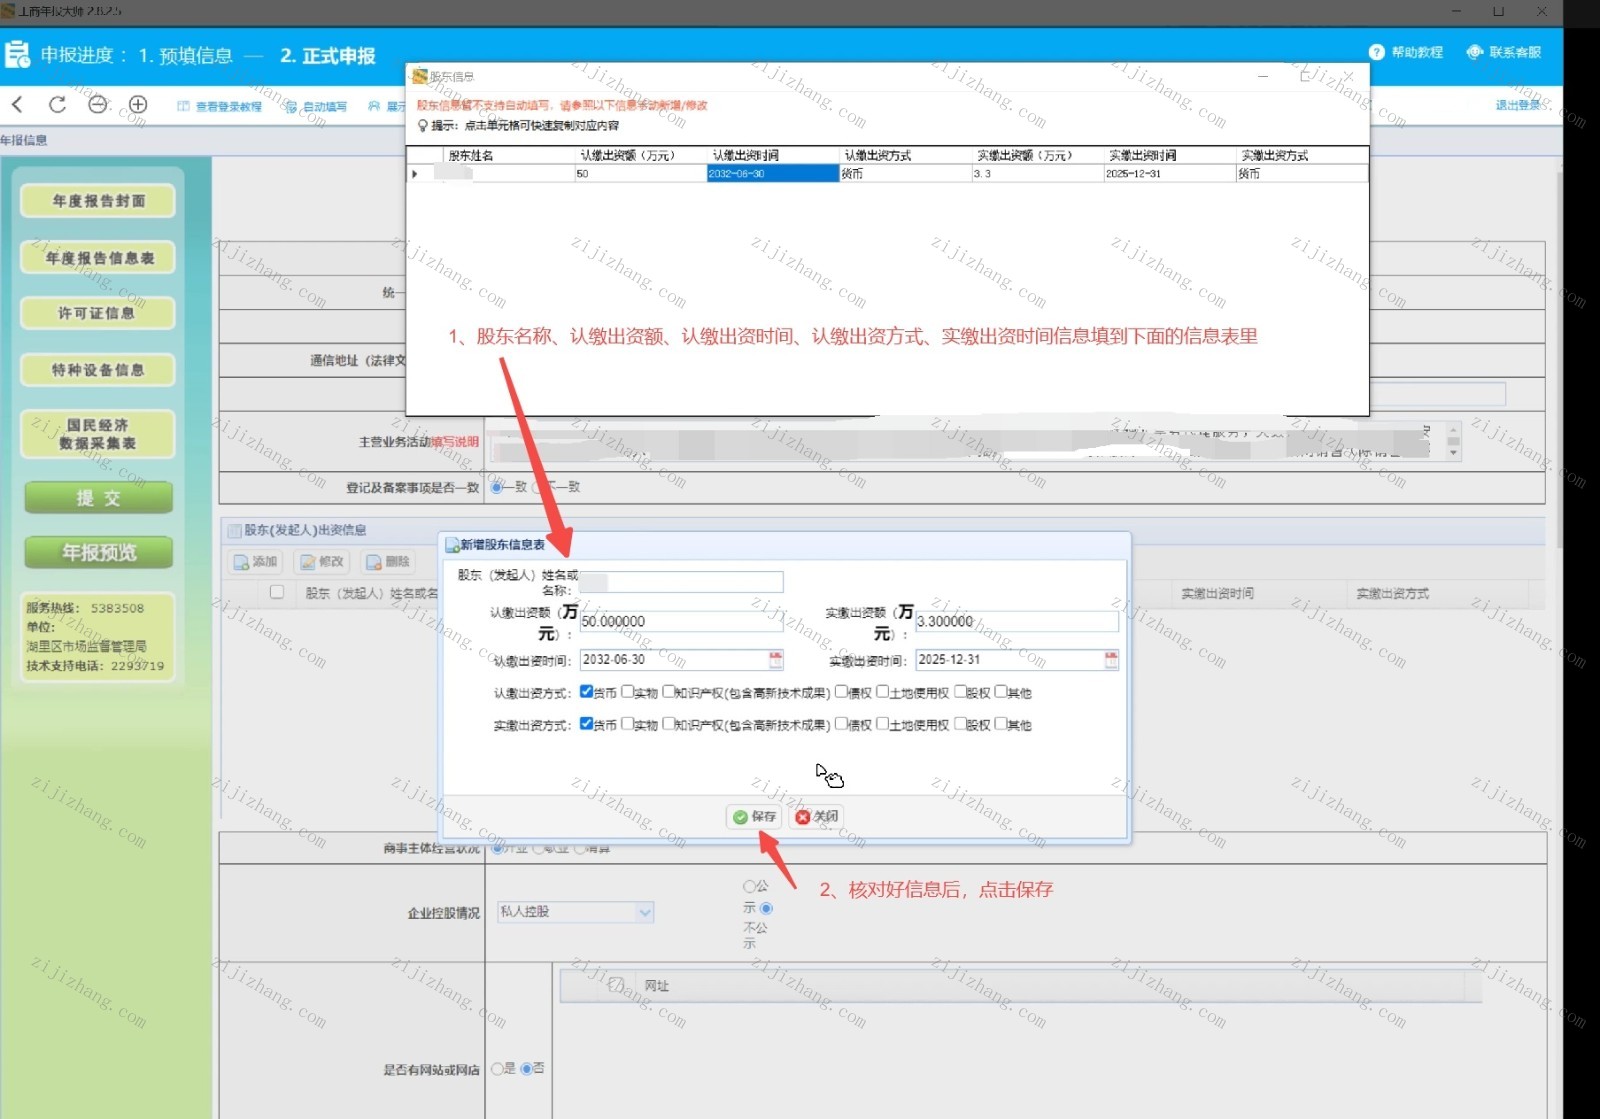Click the zoom out minus icon

[x=98, y=104]
